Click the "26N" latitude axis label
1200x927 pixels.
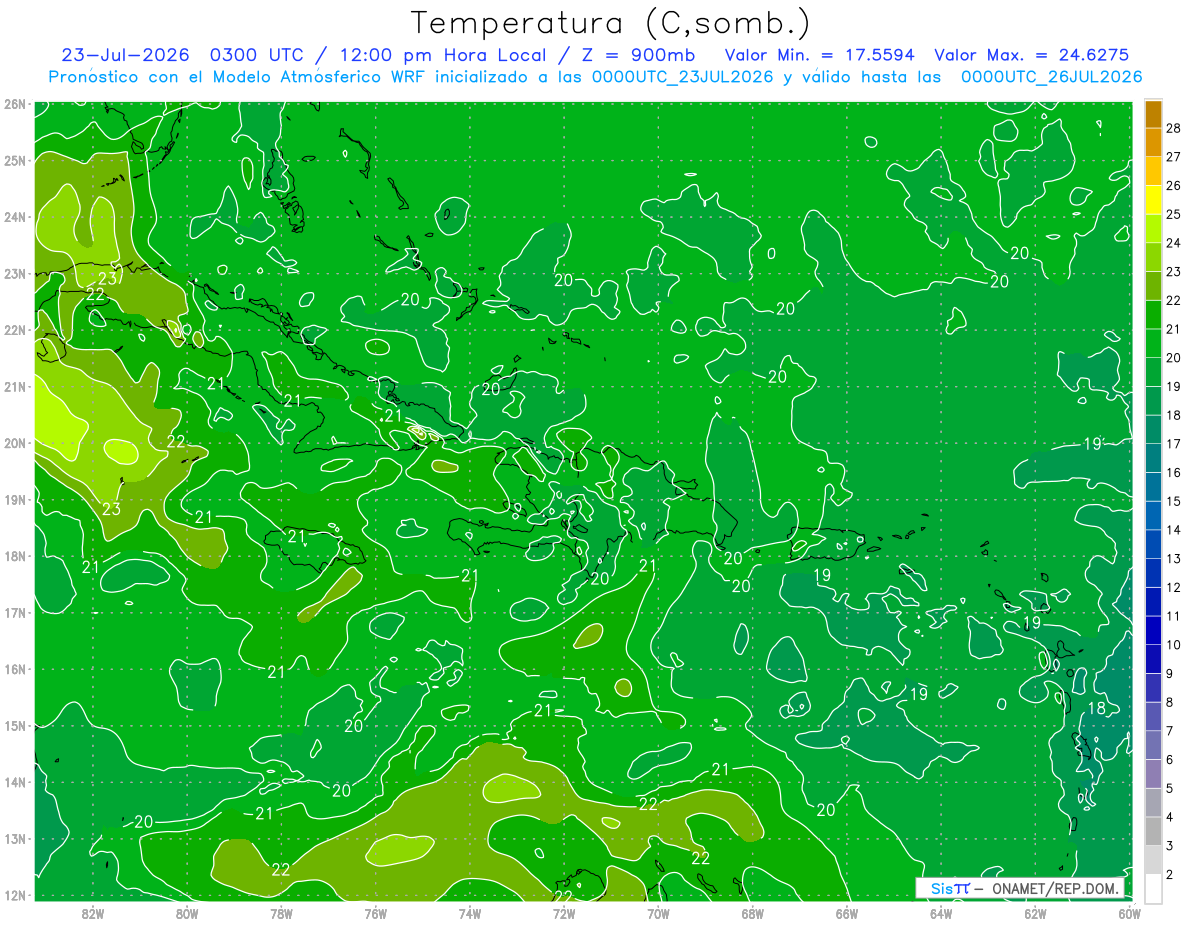click(14, 104)
